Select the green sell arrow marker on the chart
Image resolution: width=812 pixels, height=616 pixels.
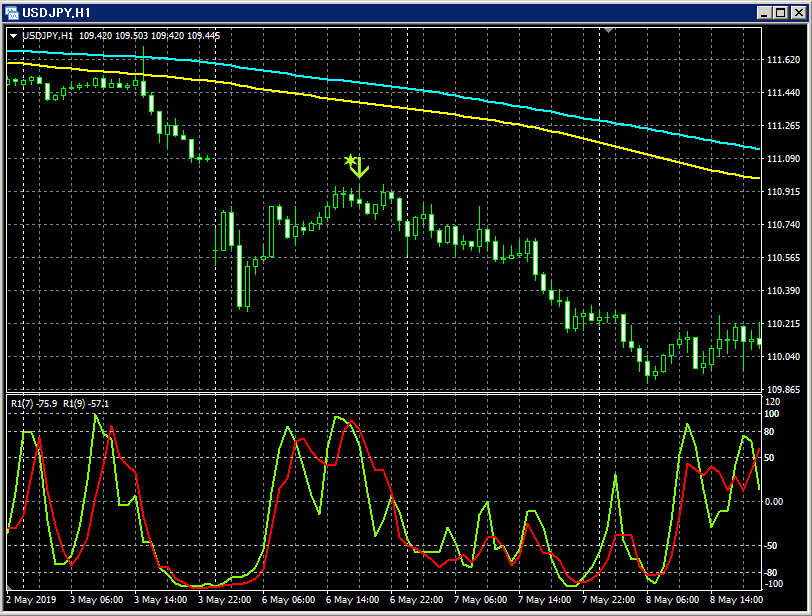(x=358, y=170)
